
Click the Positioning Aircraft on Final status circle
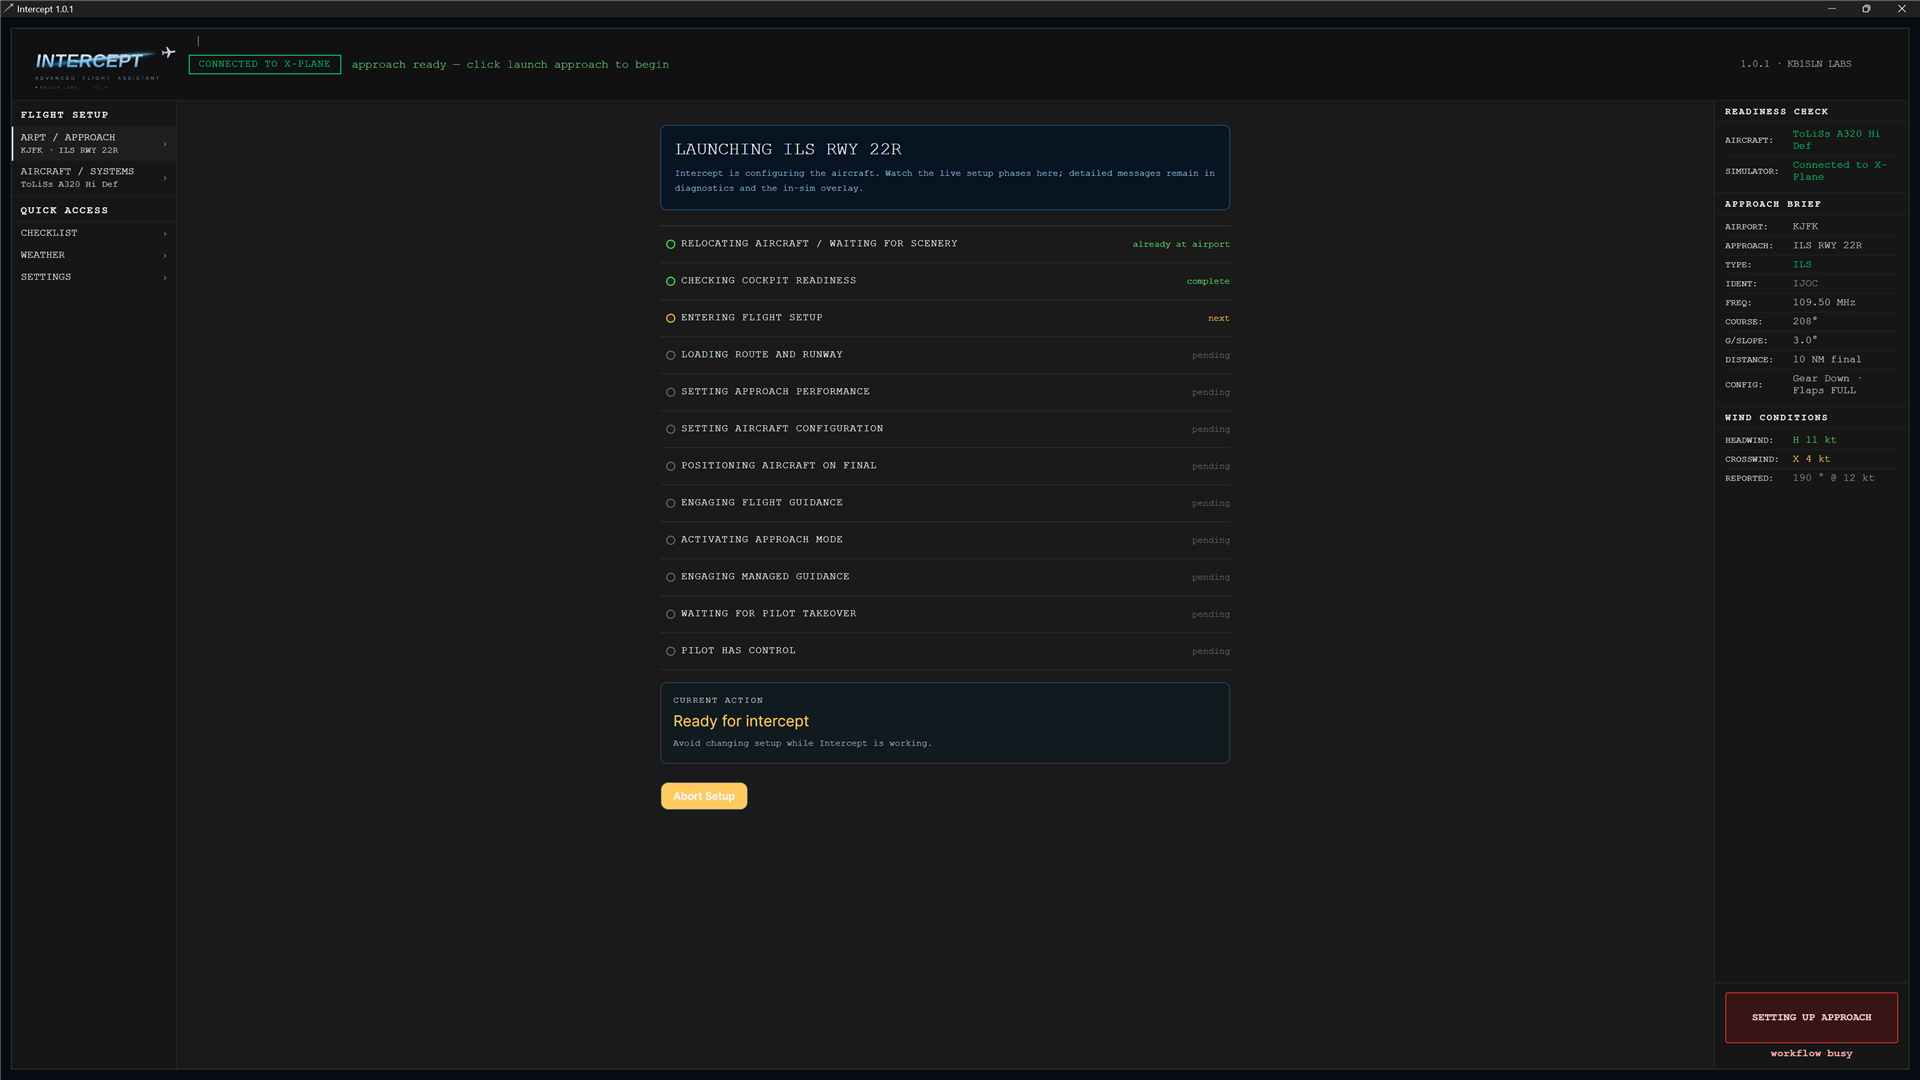point(670,466)
